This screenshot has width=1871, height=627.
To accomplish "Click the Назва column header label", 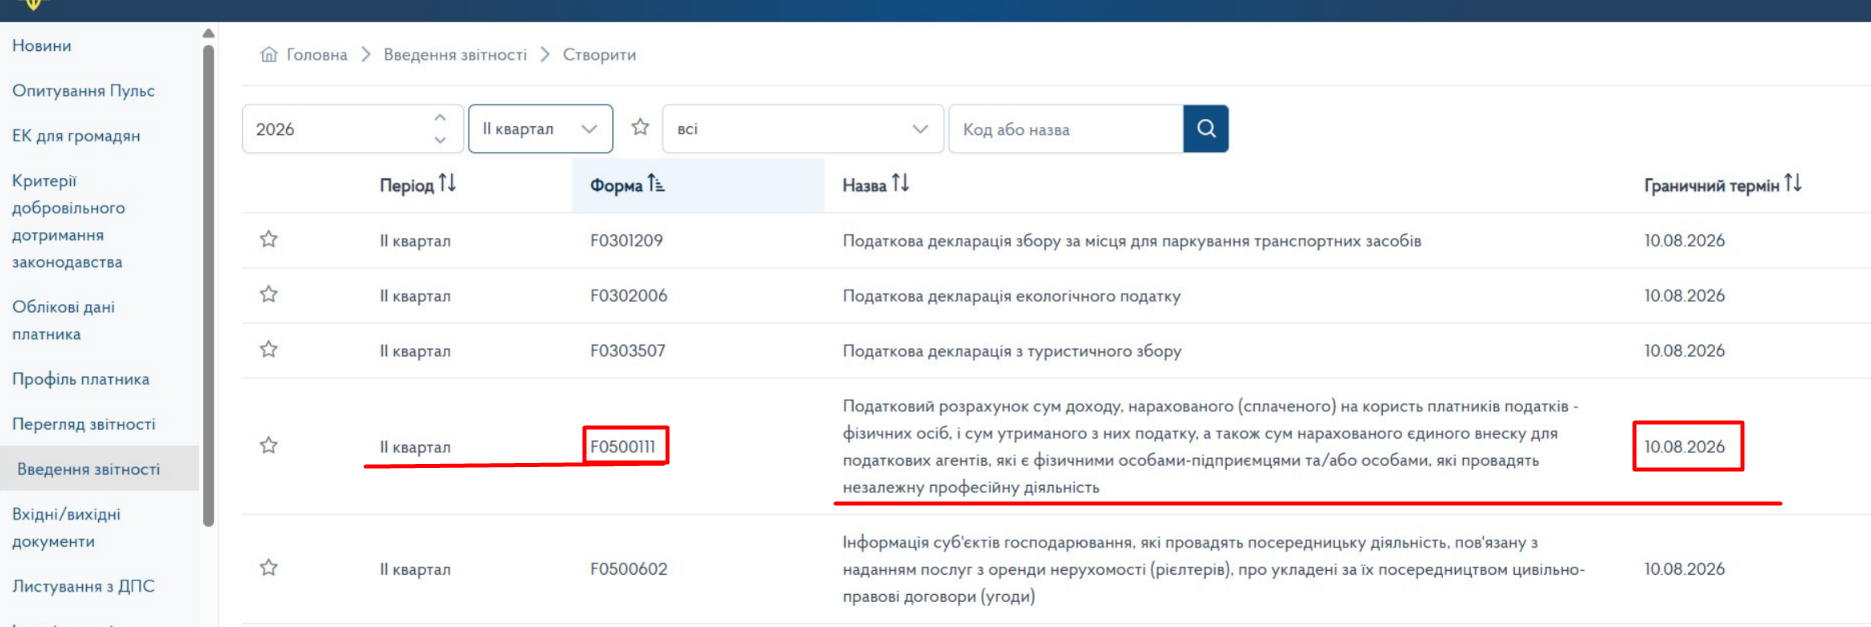I will click(864, 185).
